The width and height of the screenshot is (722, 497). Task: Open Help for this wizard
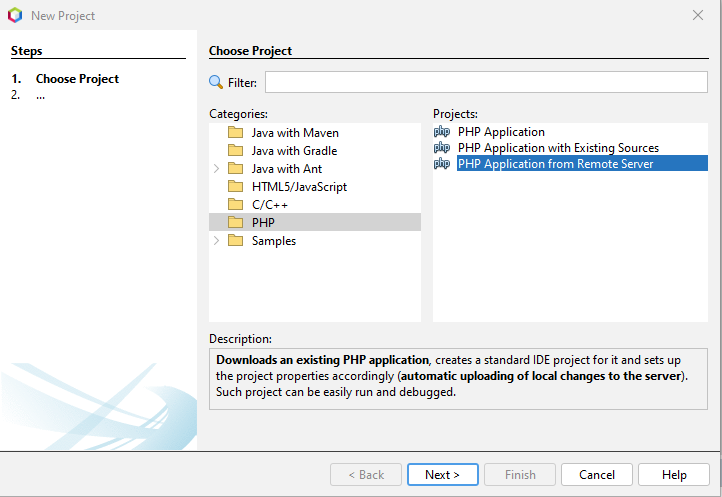(673, 475)
